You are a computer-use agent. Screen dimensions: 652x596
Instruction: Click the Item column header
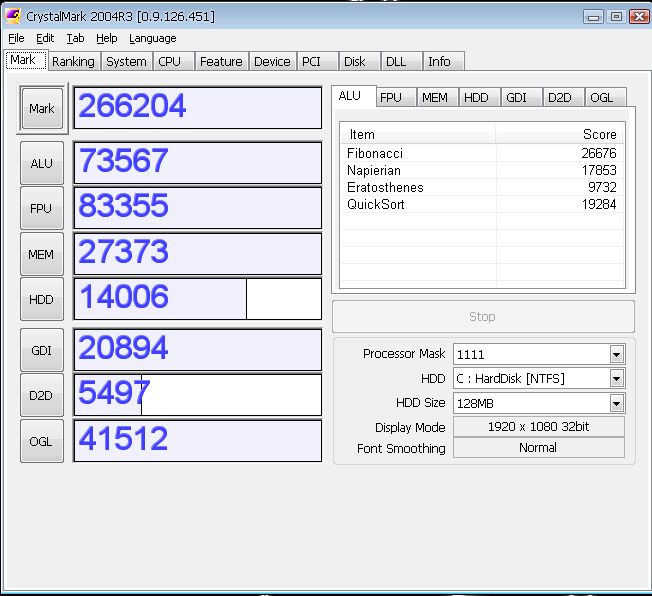pos(418,134)
